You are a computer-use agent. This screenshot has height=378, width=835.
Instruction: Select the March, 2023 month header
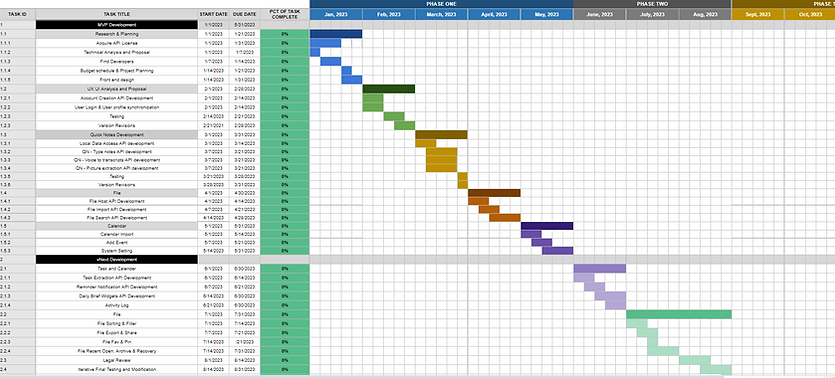(x=441, y=14)
